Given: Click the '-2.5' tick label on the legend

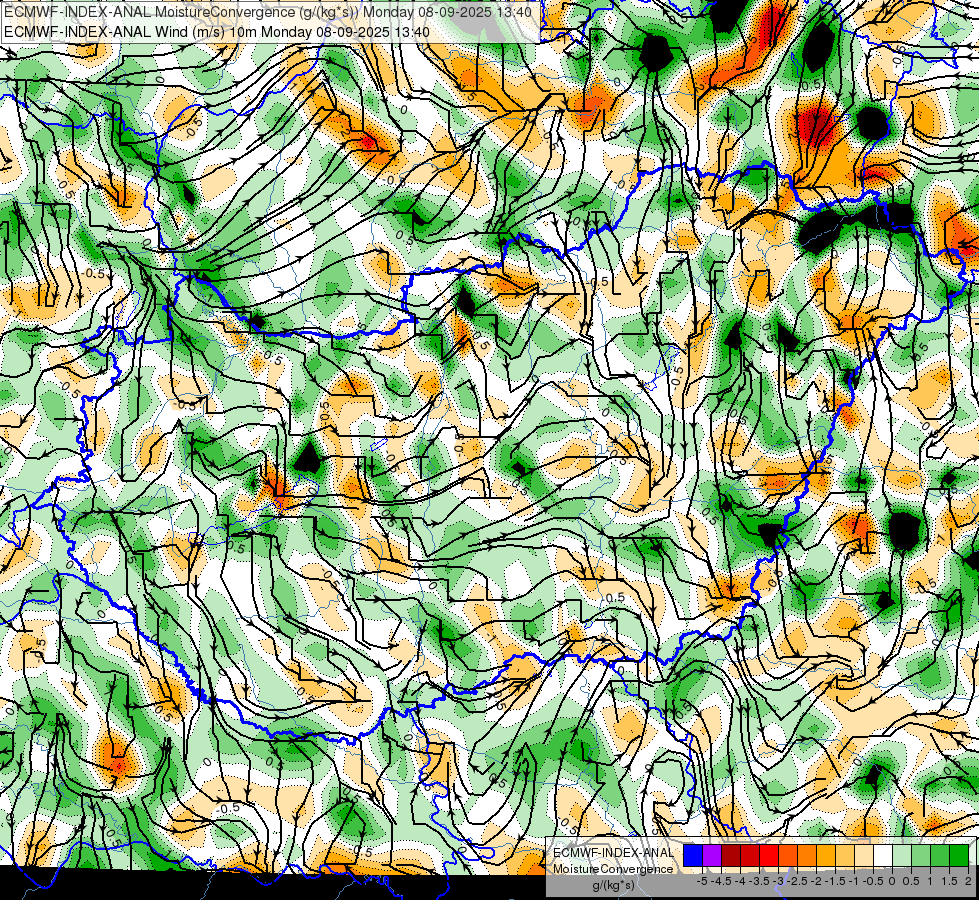Looking at the screenshot, I should point(797,881).
